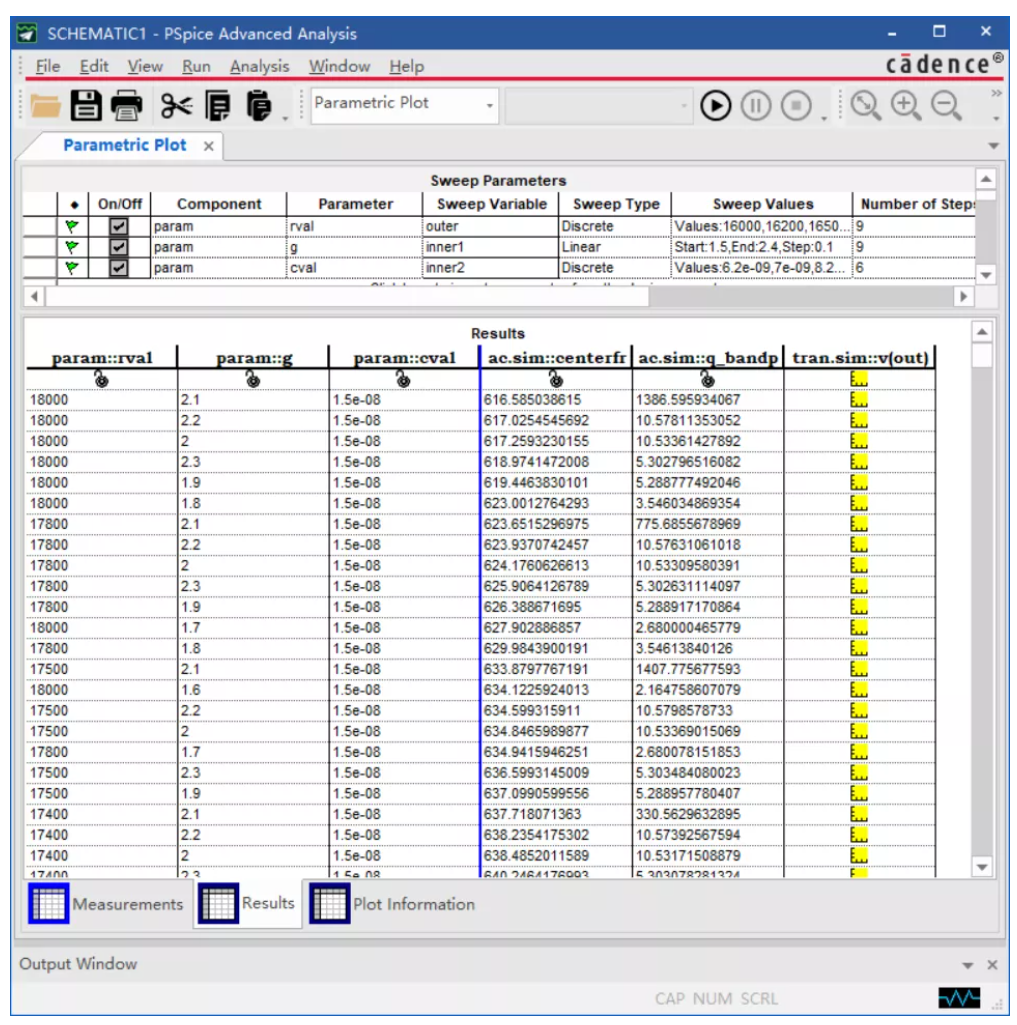
Task: Select sweep values cell Start:1.5,End:2.4,Step:0.1
Action: tap(762, 247)
